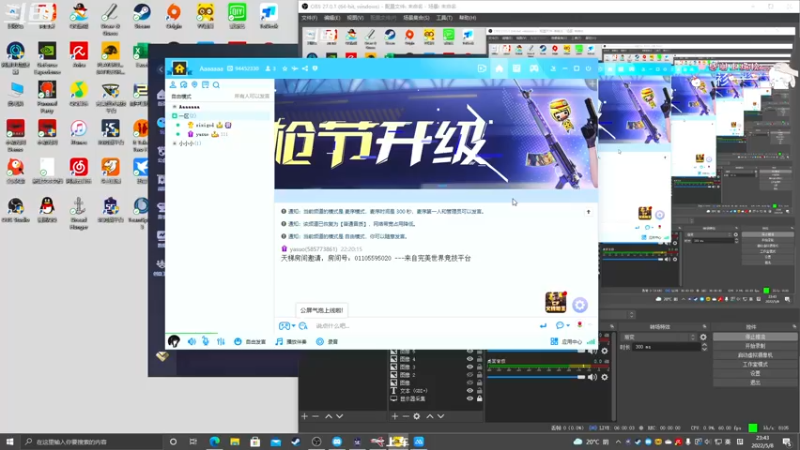Toggle the lock on the 显示器采集 source
The width and height of the screenshot is (800, 450).
(480, 398)
